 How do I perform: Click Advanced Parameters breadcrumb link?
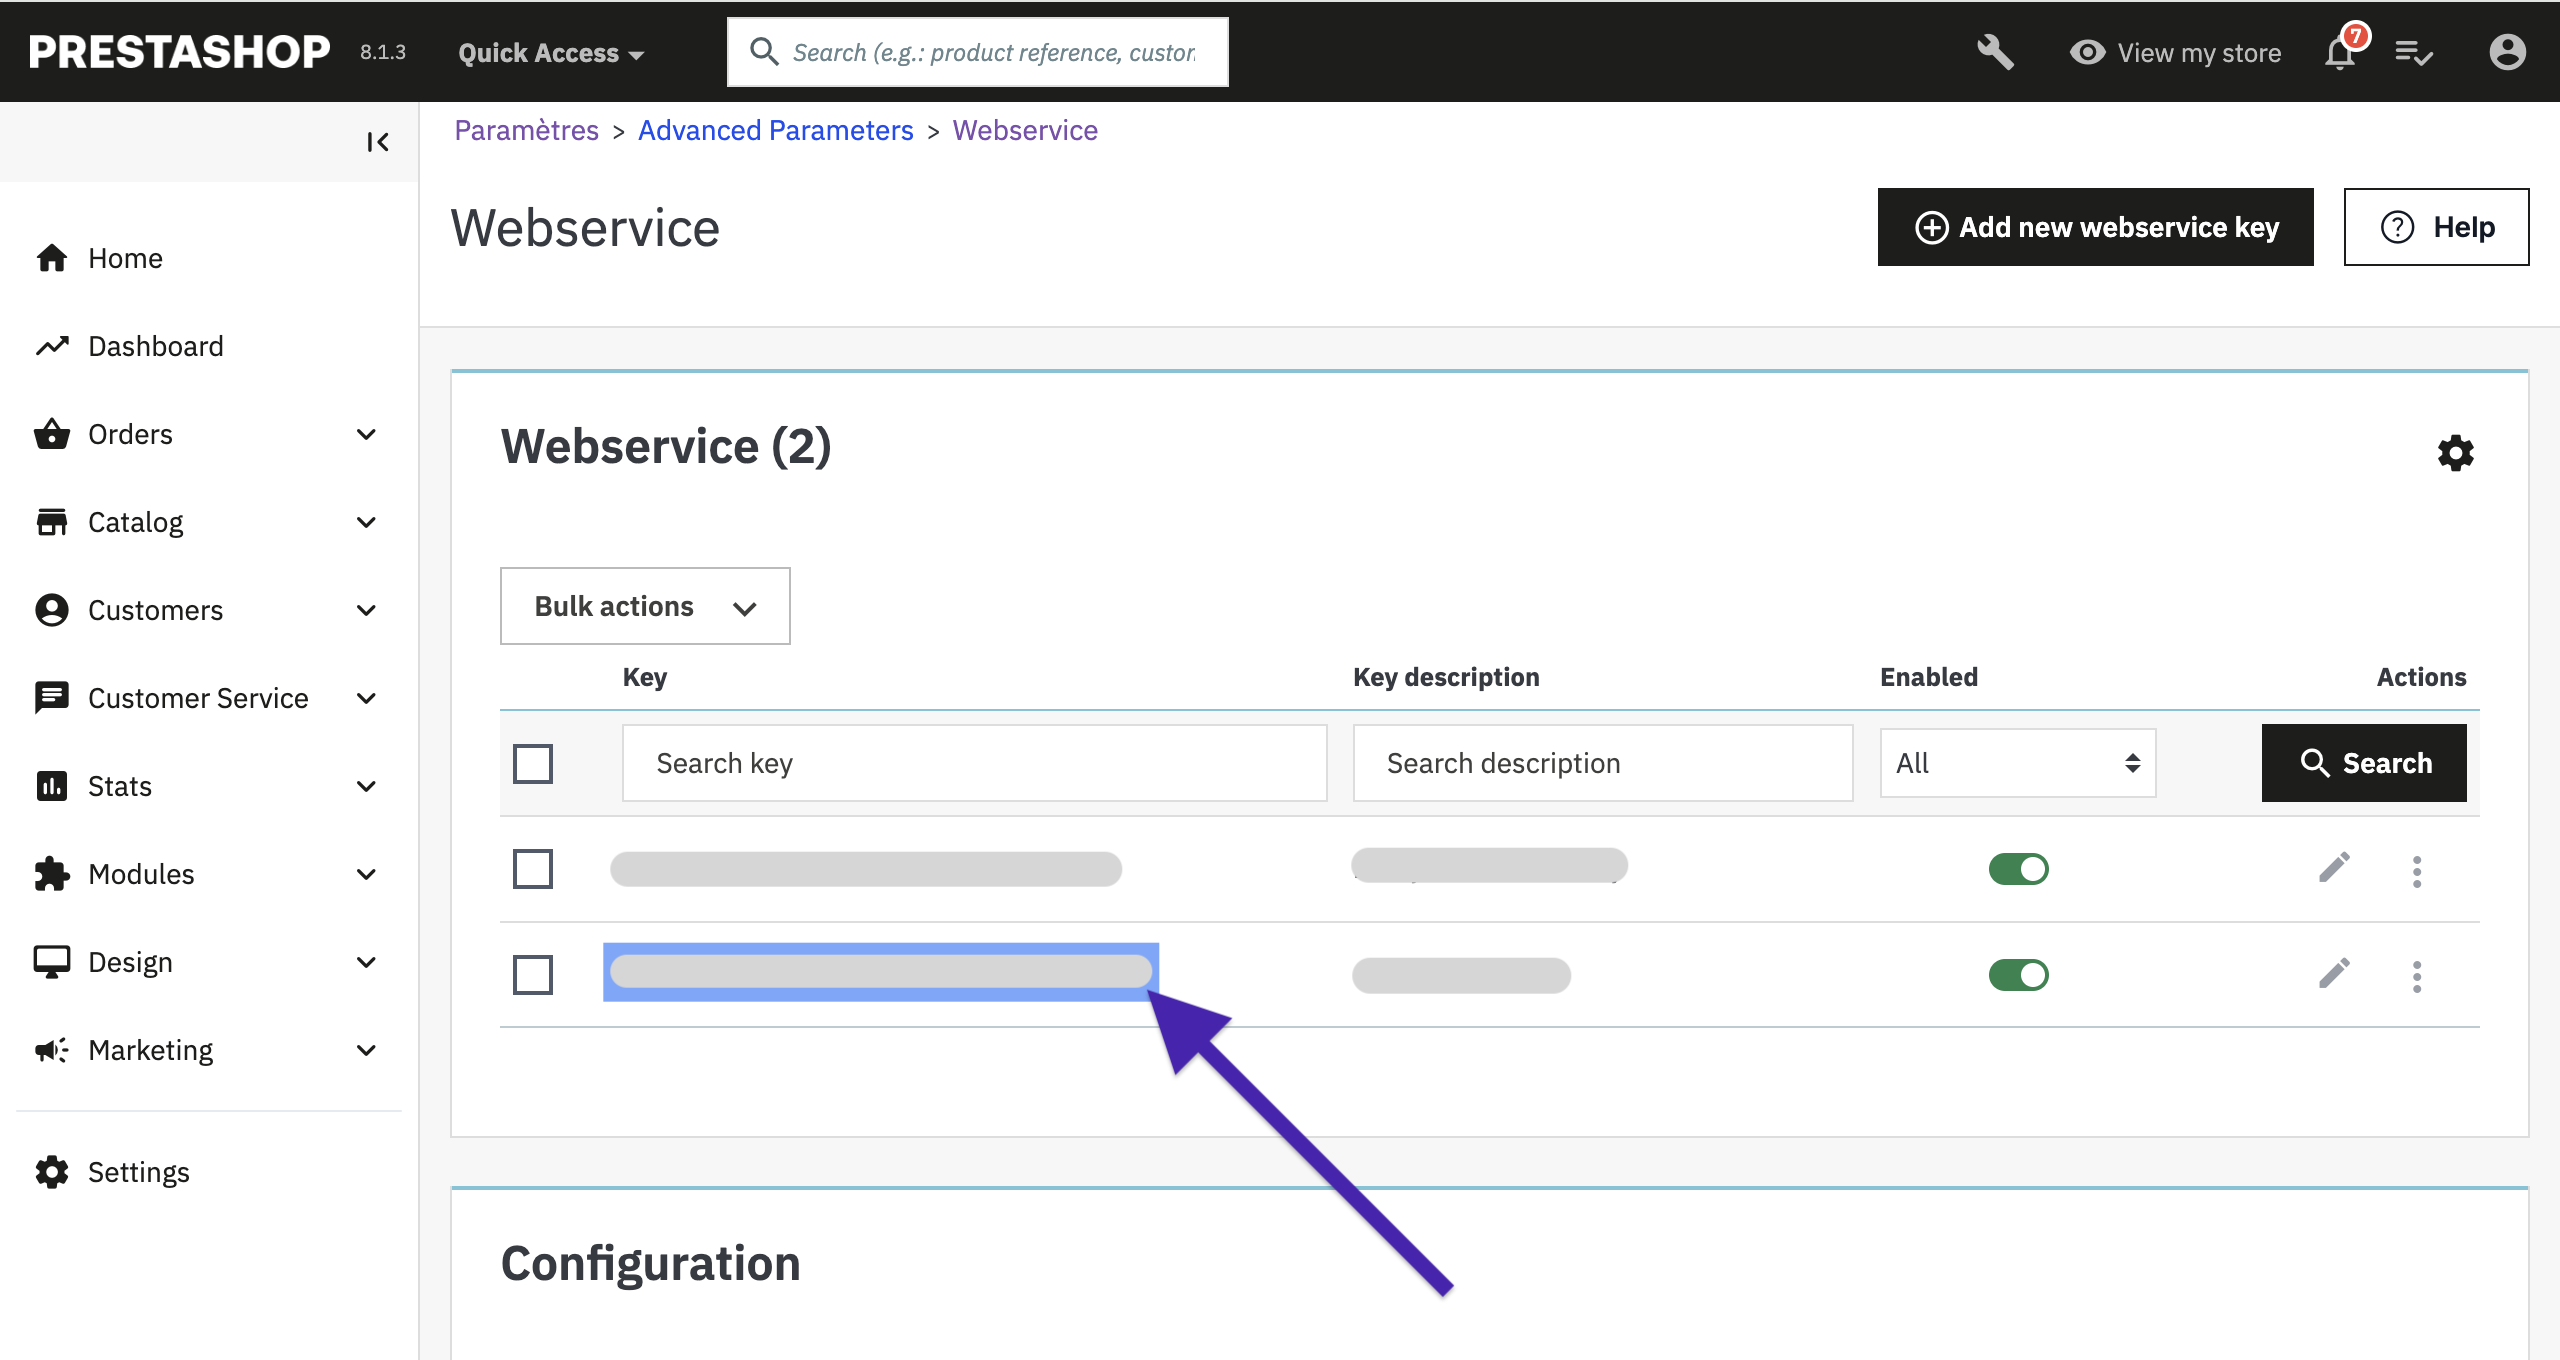(x=775, y=130)
